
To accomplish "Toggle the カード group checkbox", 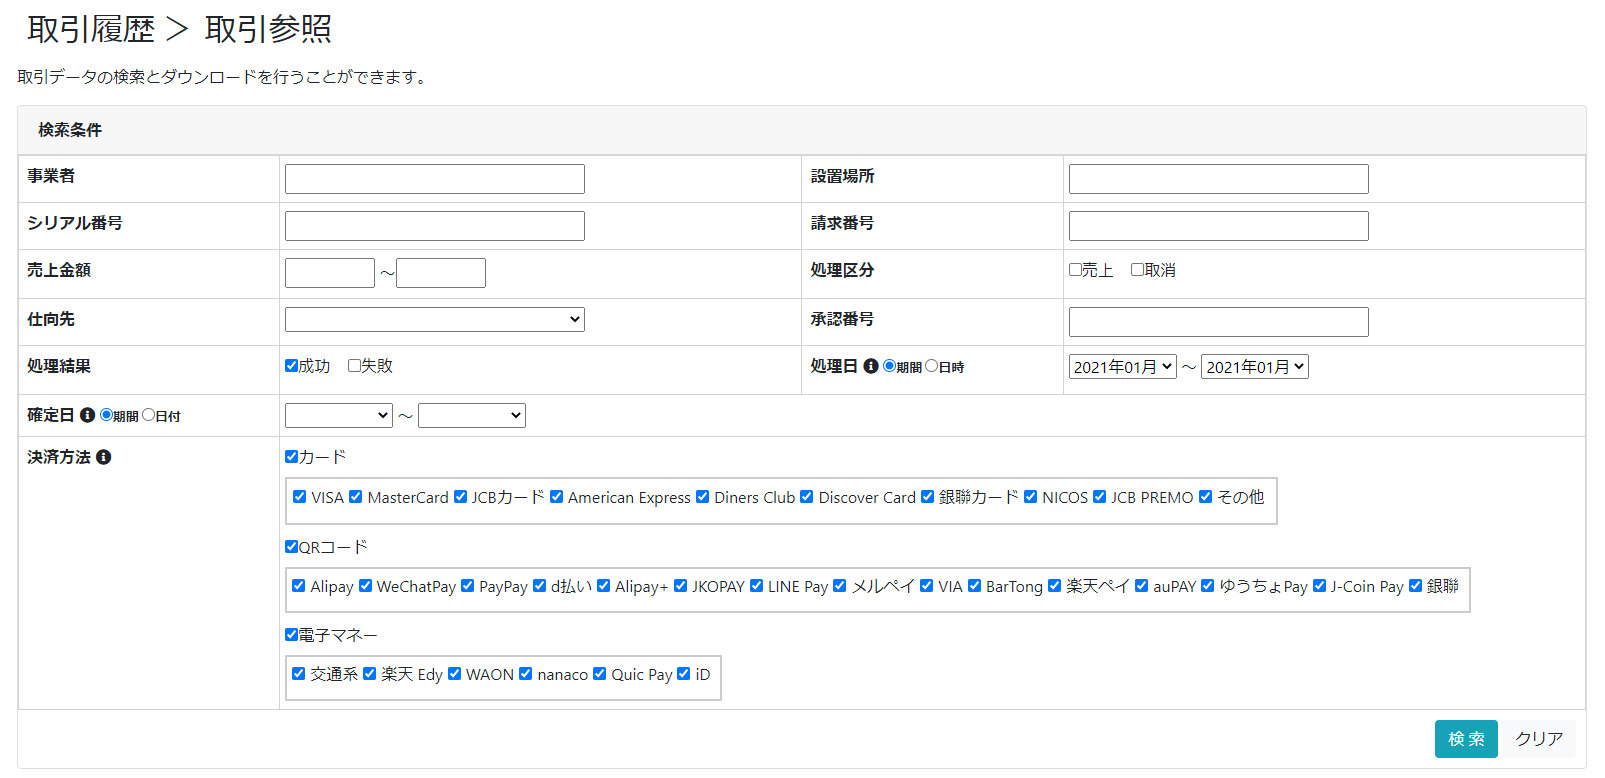I will tap(291, 457).
